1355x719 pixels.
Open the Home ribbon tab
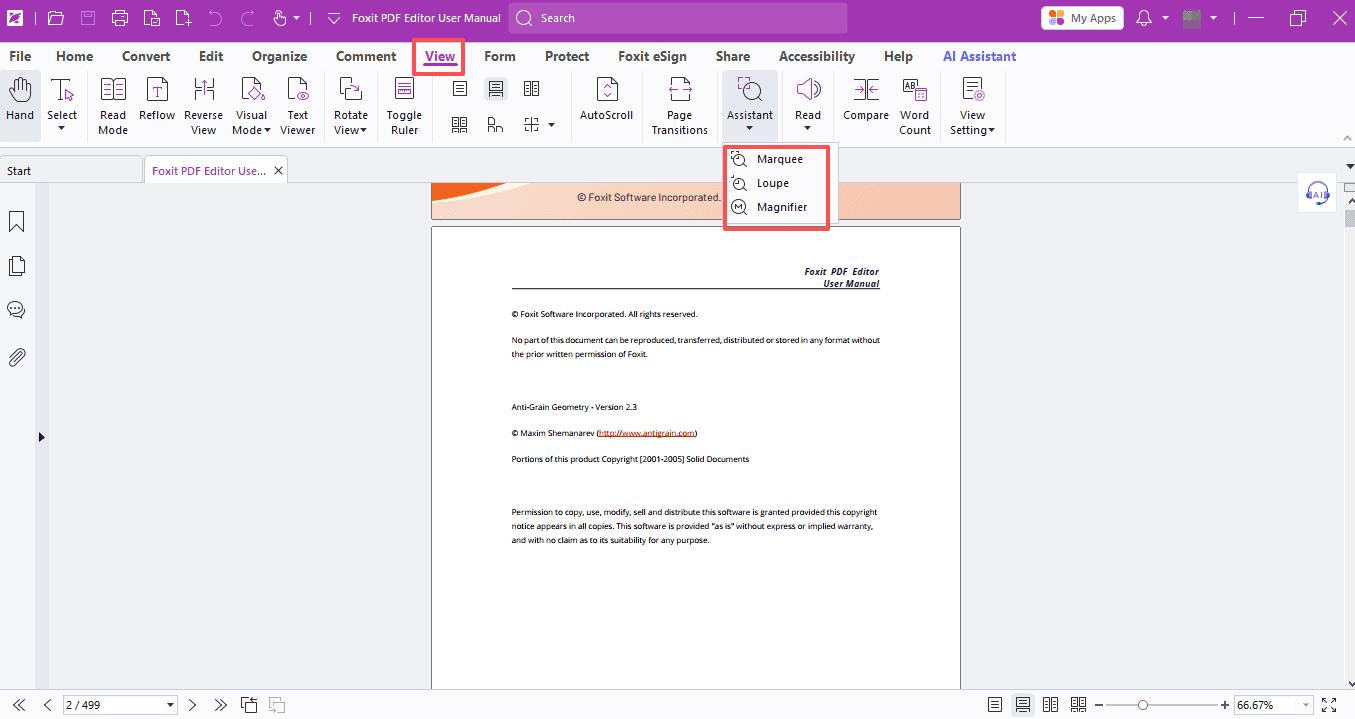tap(75, 56)
